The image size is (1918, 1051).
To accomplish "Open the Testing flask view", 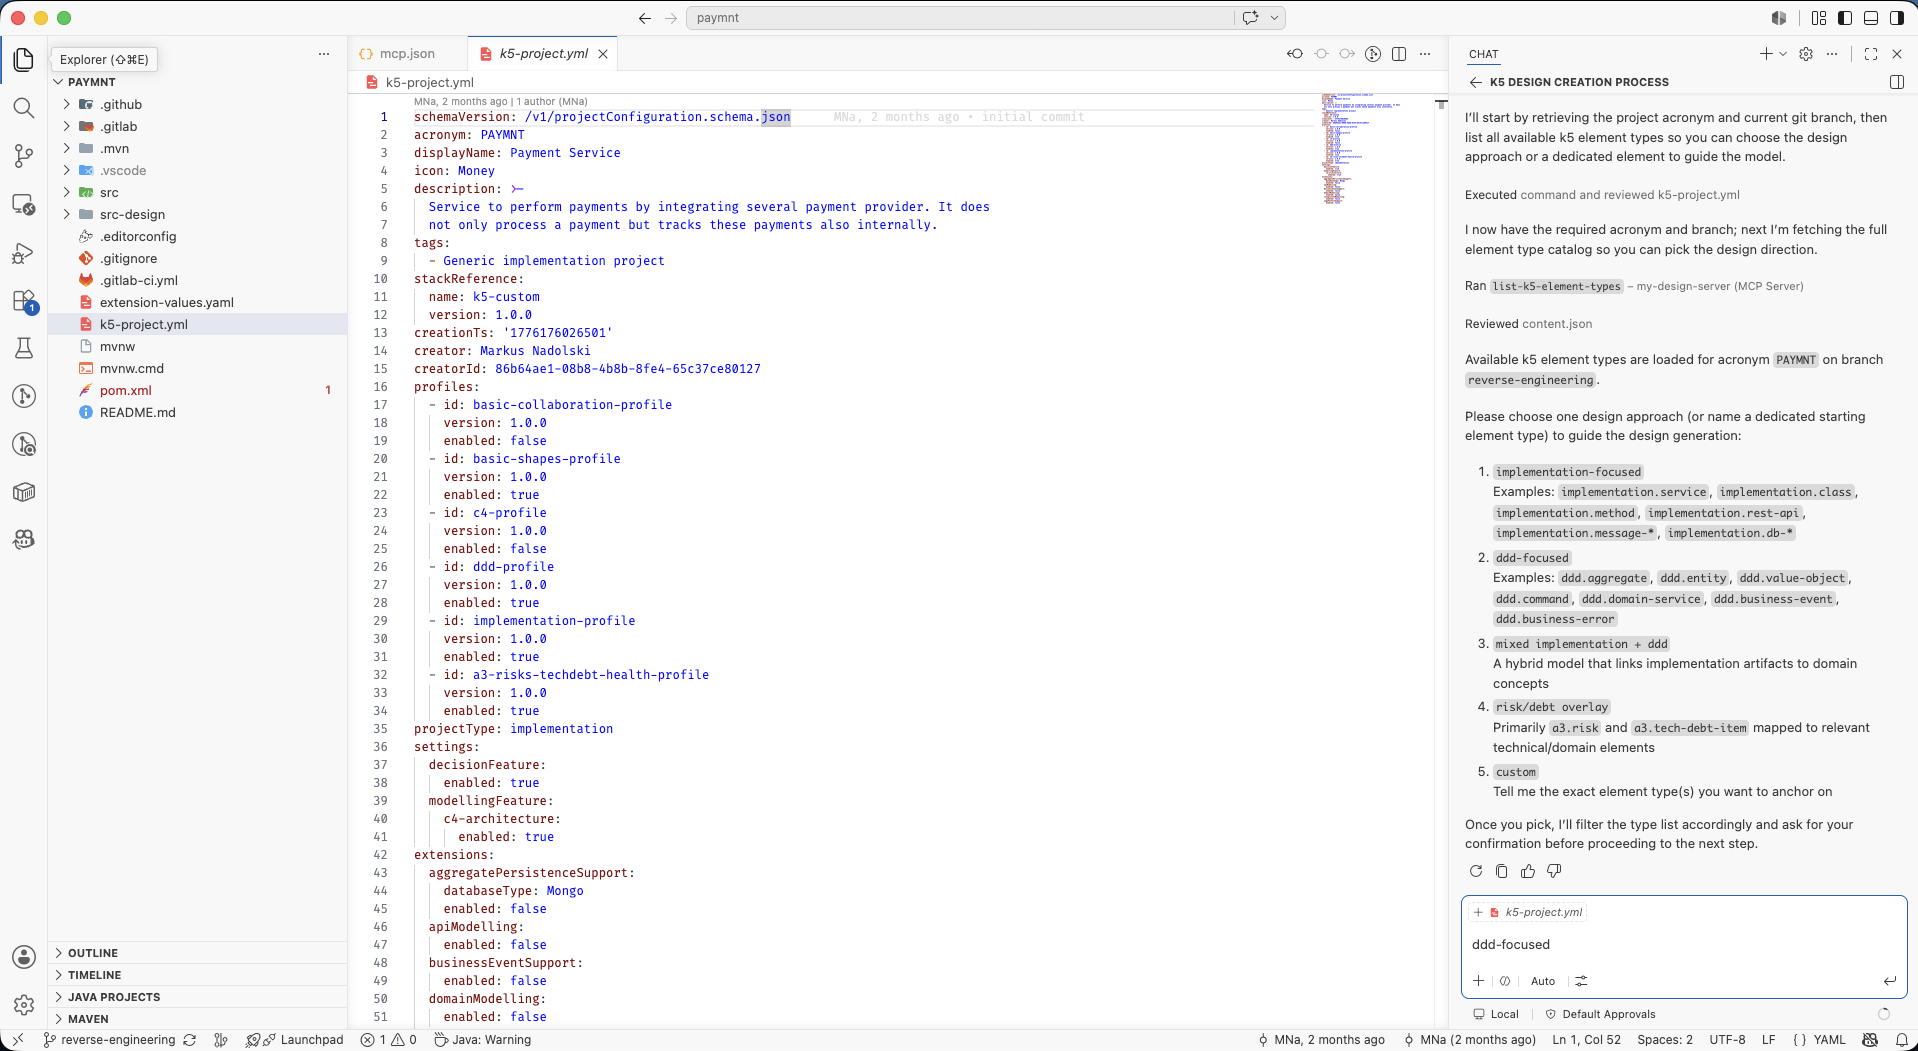I will [x=24, y=348].
